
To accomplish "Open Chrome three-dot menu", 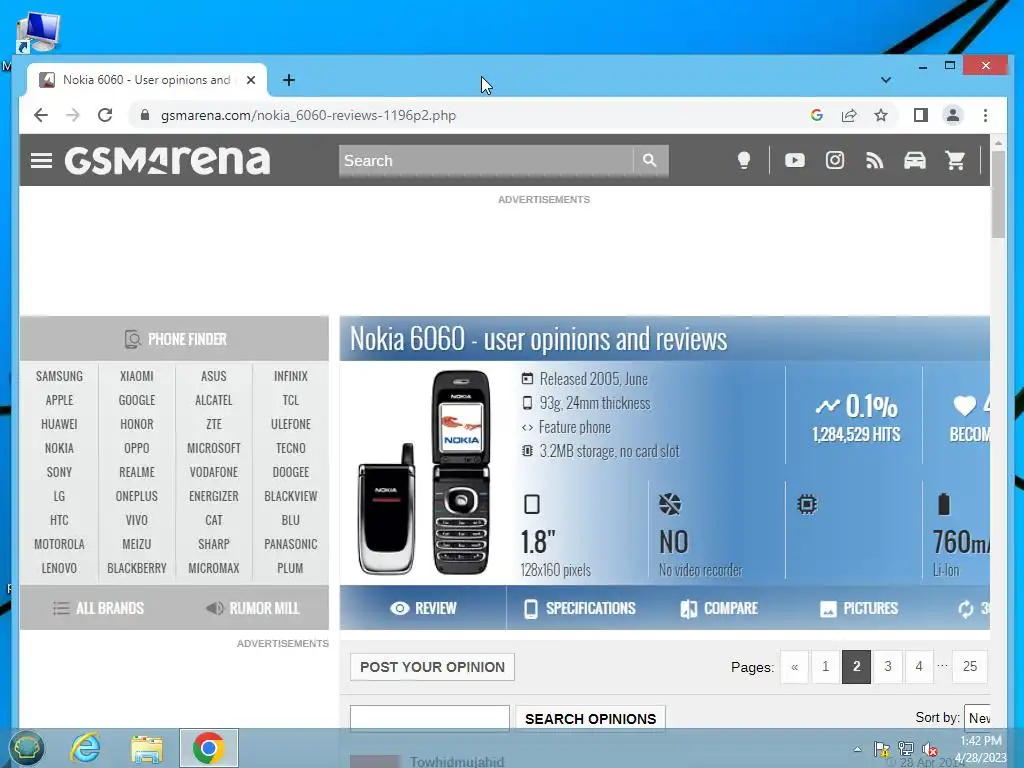I will click(x=985, y=116).
